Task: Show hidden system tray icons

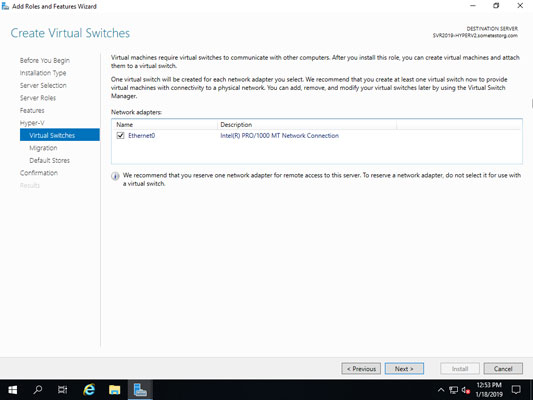Action: pos(441,390)
